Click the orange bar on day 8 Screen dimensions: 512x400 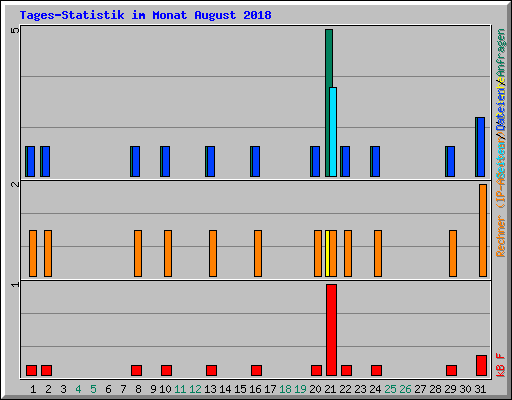point(138,253)
